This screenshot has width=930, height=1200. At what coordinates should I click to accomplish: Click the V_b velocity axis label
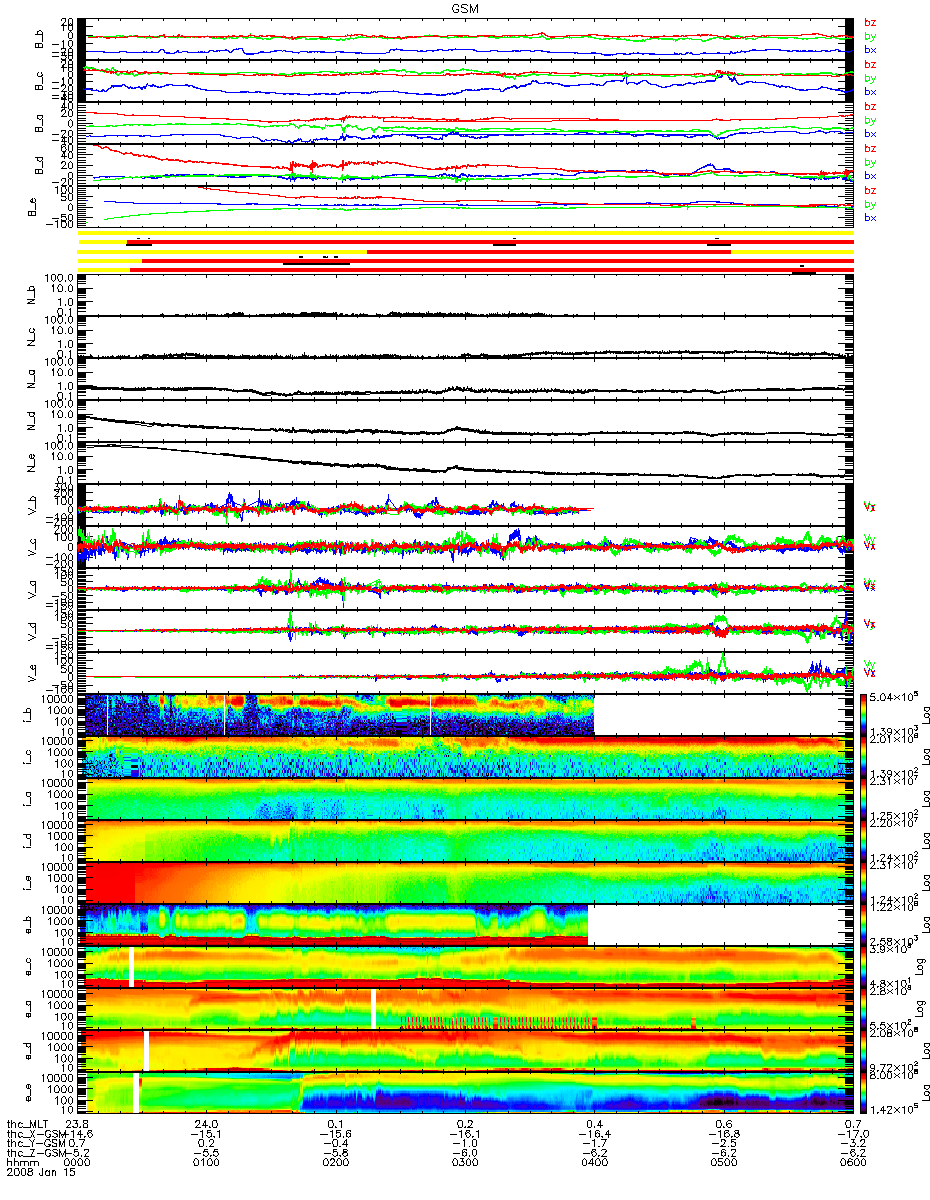pyautogui.click(x=32, y=504)
